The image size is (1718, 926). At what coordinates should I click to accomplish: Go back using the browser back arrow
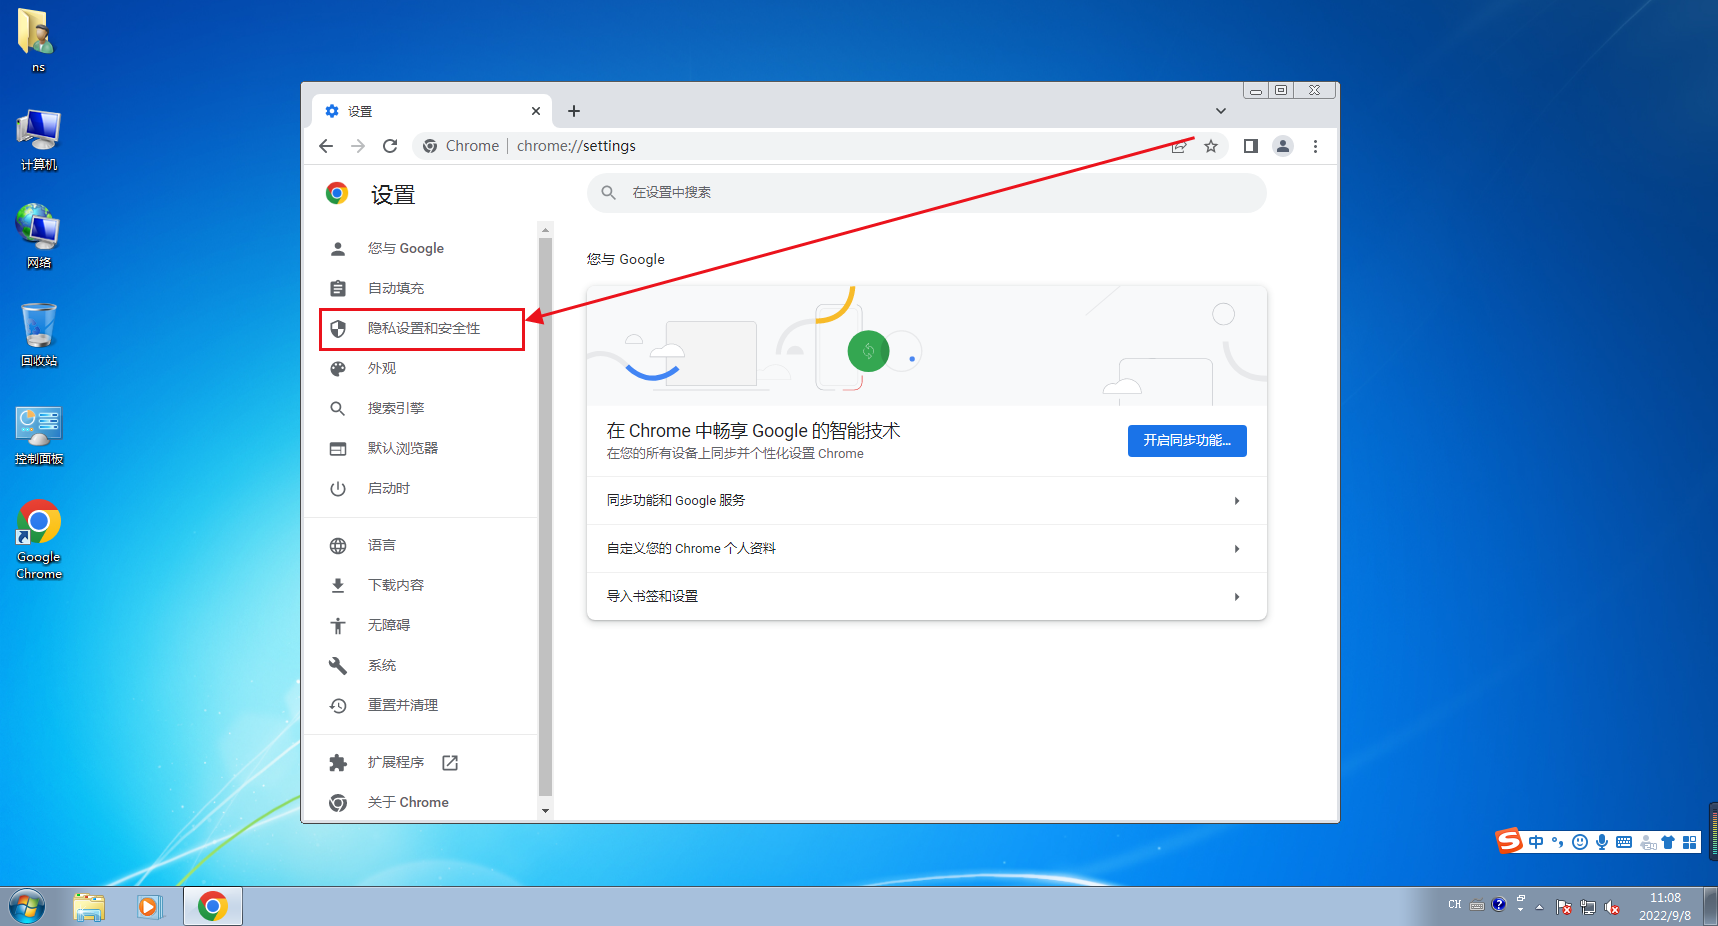(x=326, y=146)
